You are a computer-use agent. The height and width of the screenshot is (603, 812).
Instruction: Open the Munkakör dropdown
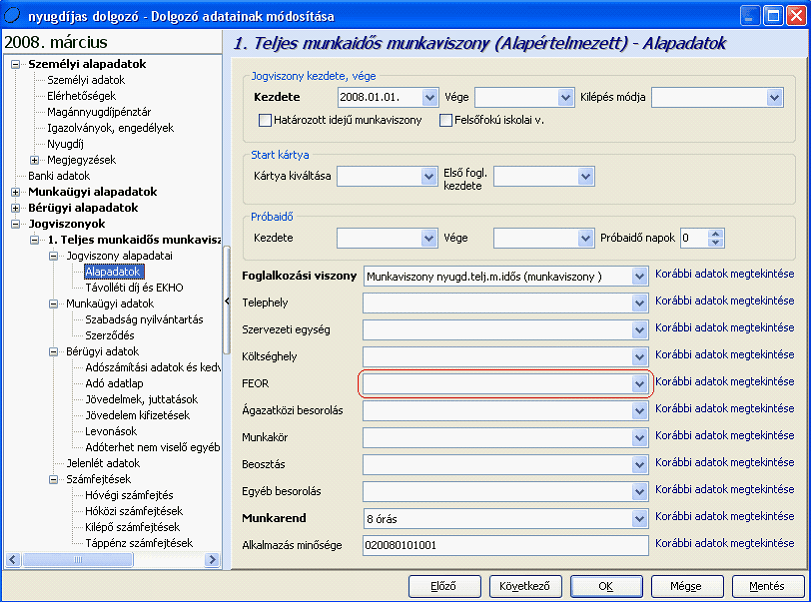click(x=640, y=438)
